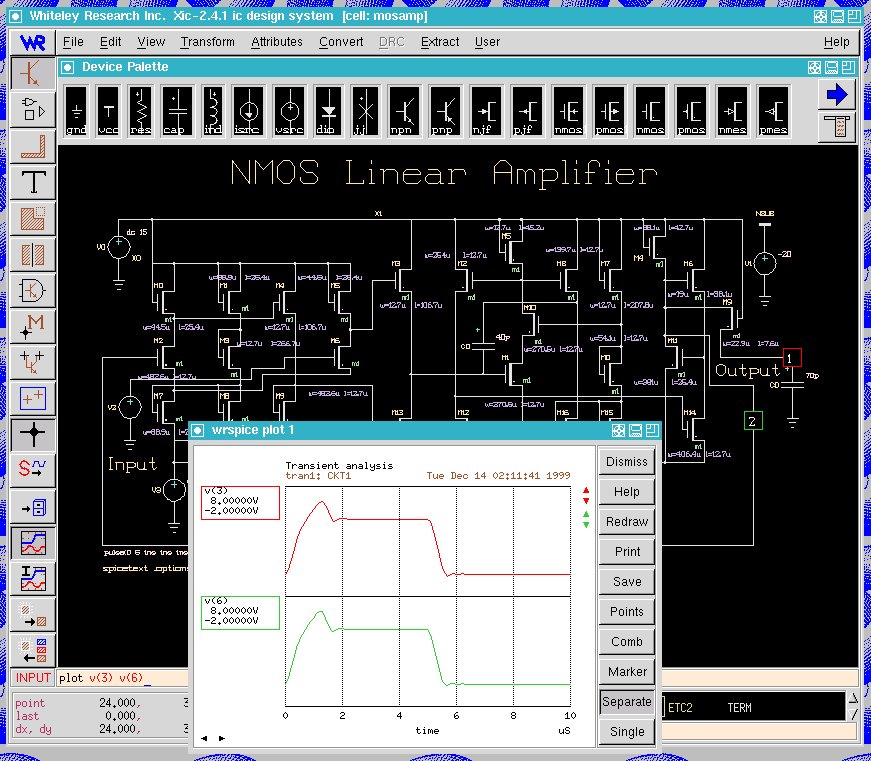Click the green up triangle in plot
The height and width of the screenshot is (761, 871).
point(586,514)
